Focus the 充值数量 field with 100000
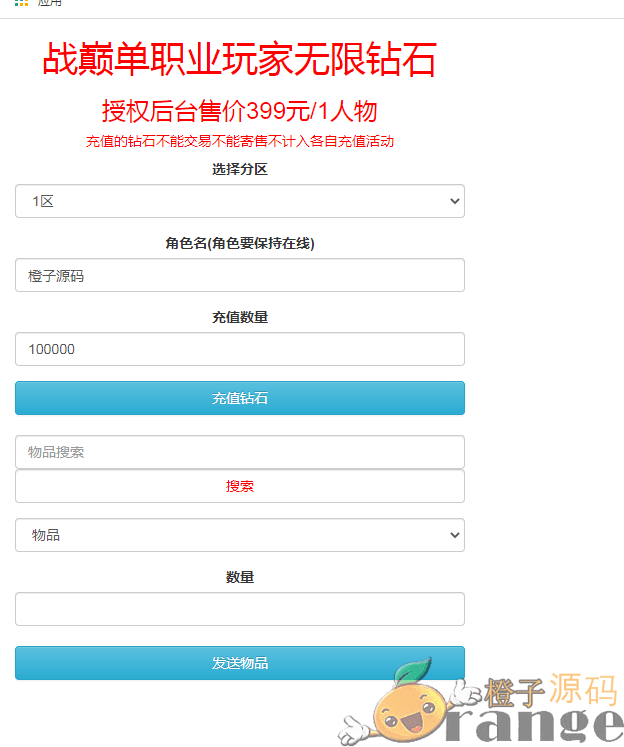The width and height of the screenshot is (624, 747). point(240,349)
